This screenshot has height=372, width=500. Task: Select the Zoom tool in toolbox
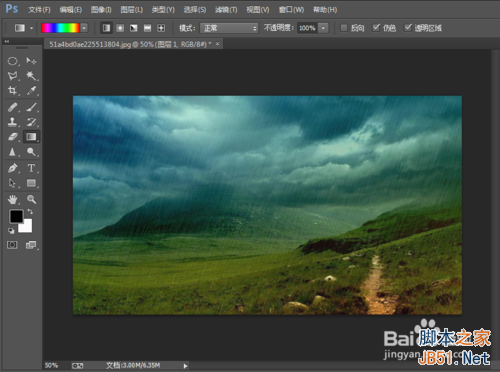pyautogui.click(x=31, y=199)
